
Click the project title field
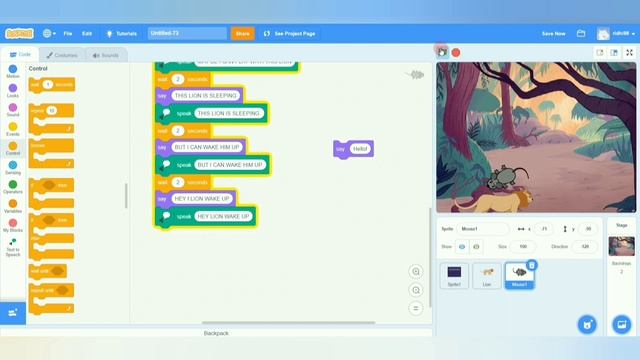tap(187, 33)
